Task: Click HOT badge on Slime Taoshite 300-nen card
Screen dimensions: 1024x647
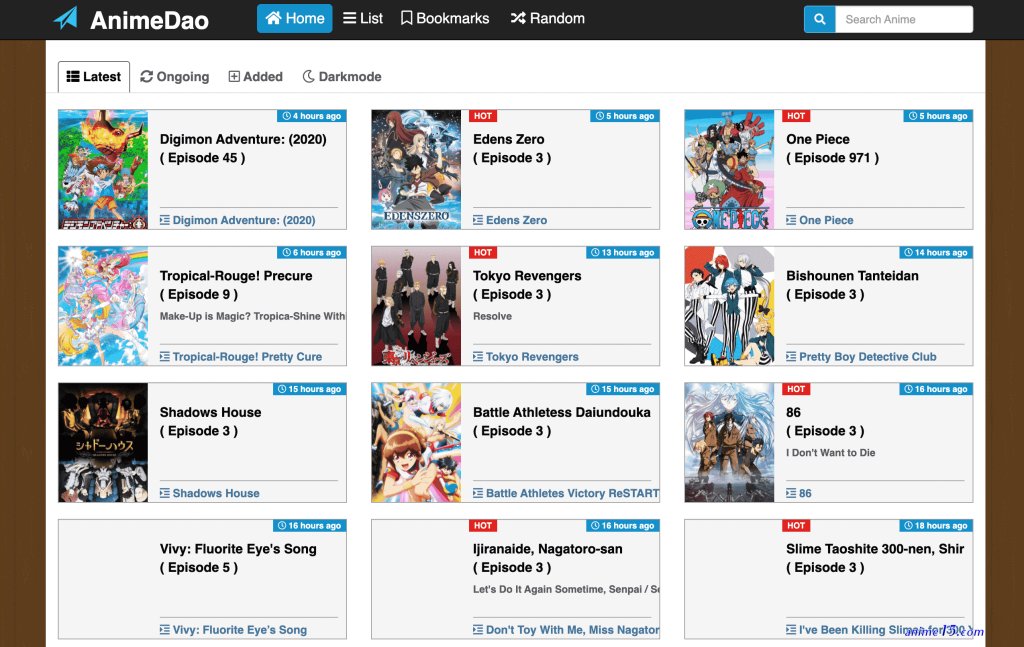Action: coord(795,526)
